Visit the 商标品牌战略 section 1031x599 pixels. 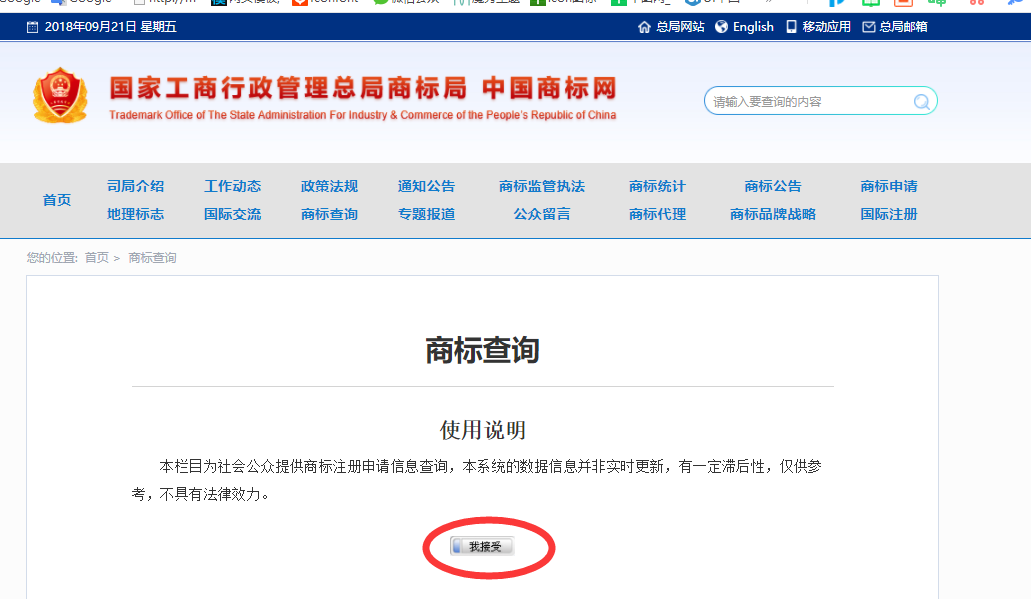tap(772, 214)
